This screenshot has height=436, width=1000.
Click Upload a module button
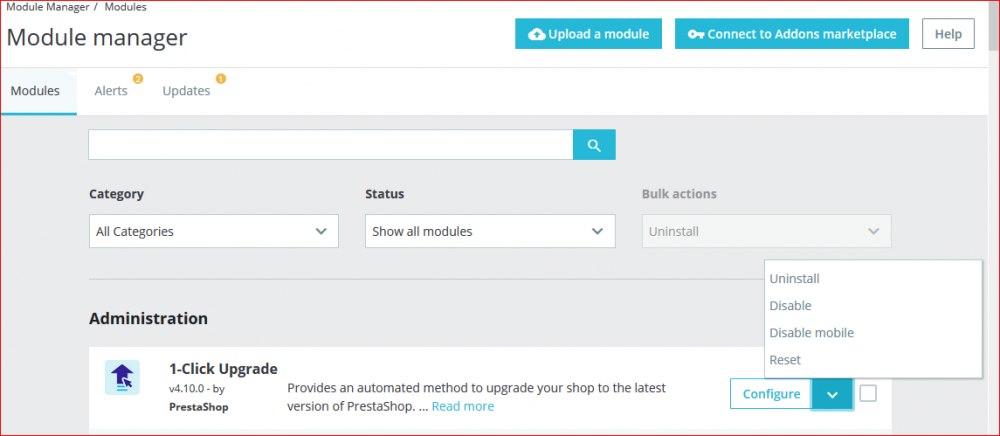point(589,34)
